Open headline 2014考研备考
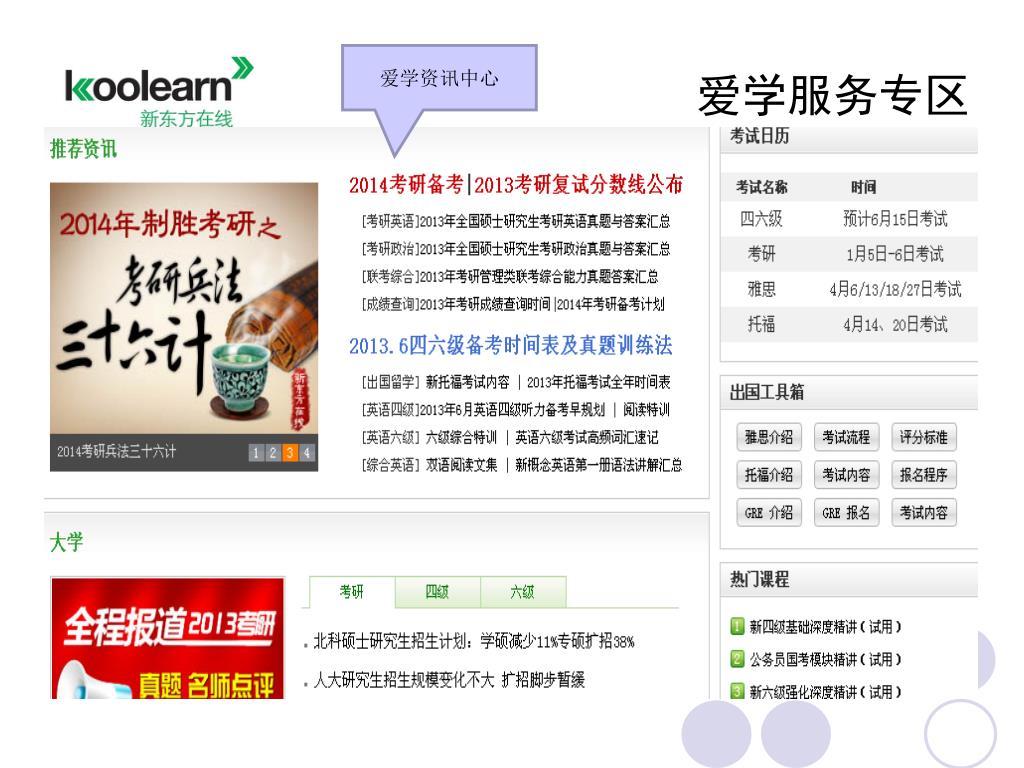The height and width of the screenshot is (768, 1024). click(x=406, y=185)
